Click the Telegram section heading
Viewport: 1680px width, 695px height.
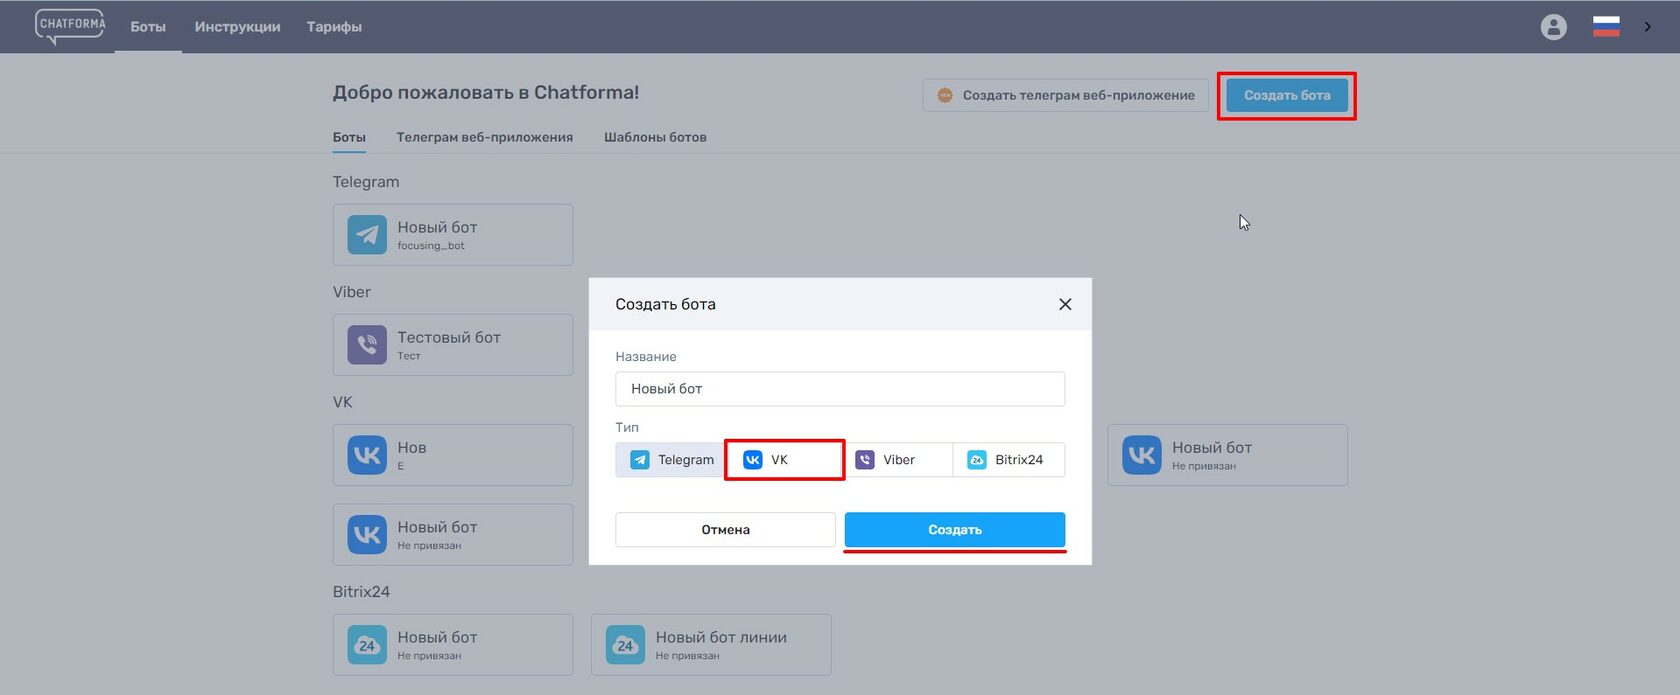tap(366, 182)
